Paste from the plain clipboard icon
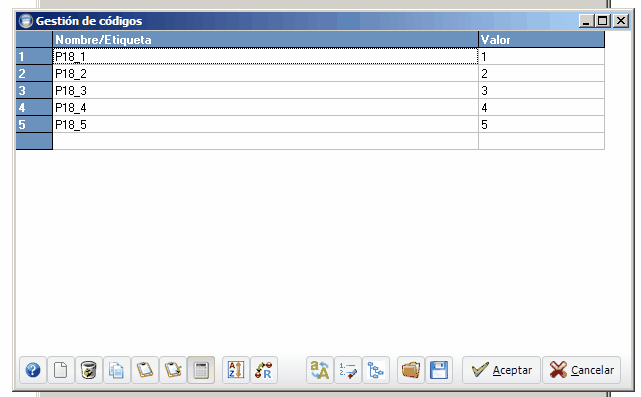 pos(145,370)
